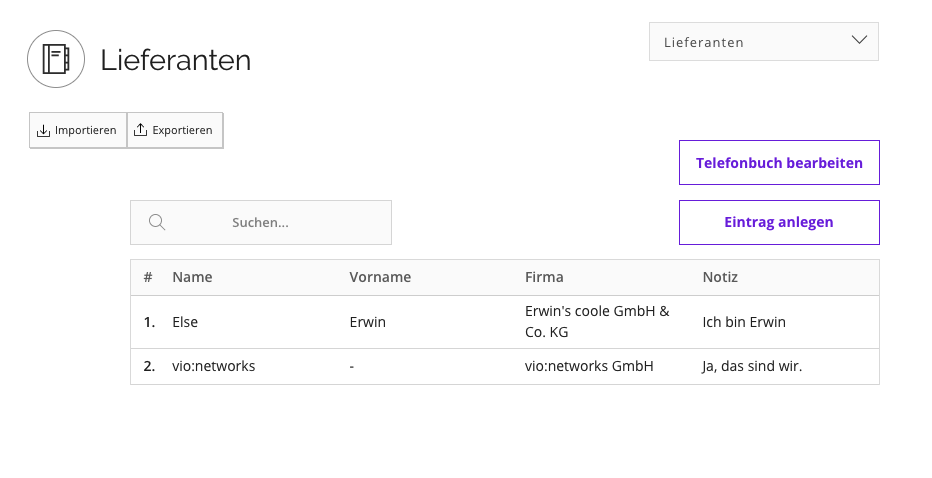Viewport: 932px width, 478px height.
Task: Click the Exportieren button
Action: [x=175, y=130]
